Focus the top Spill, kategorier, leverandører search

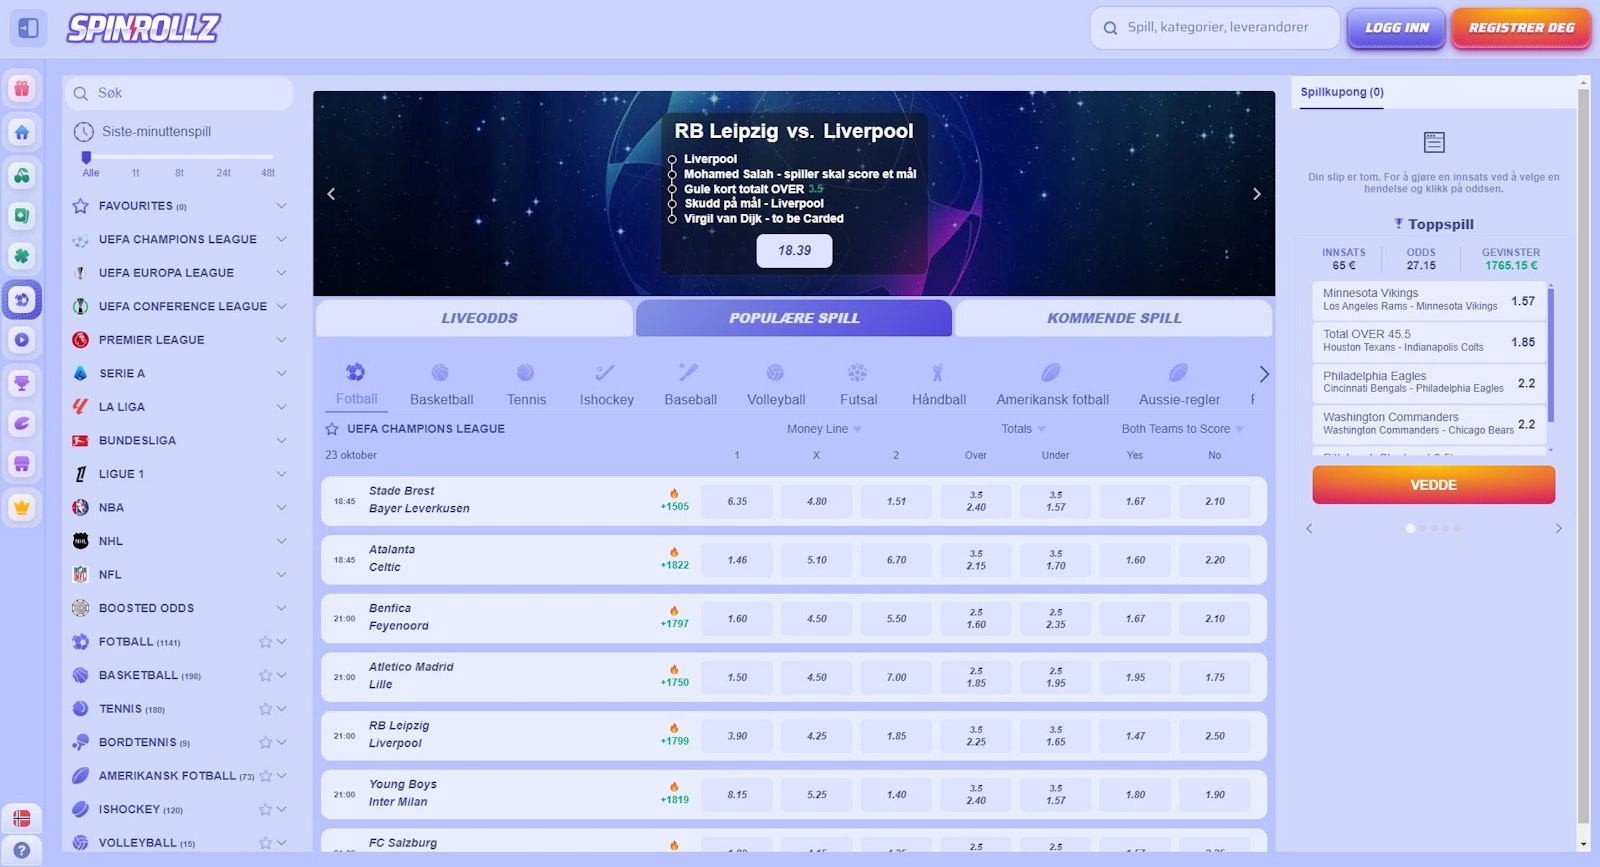coord(1214,28)
